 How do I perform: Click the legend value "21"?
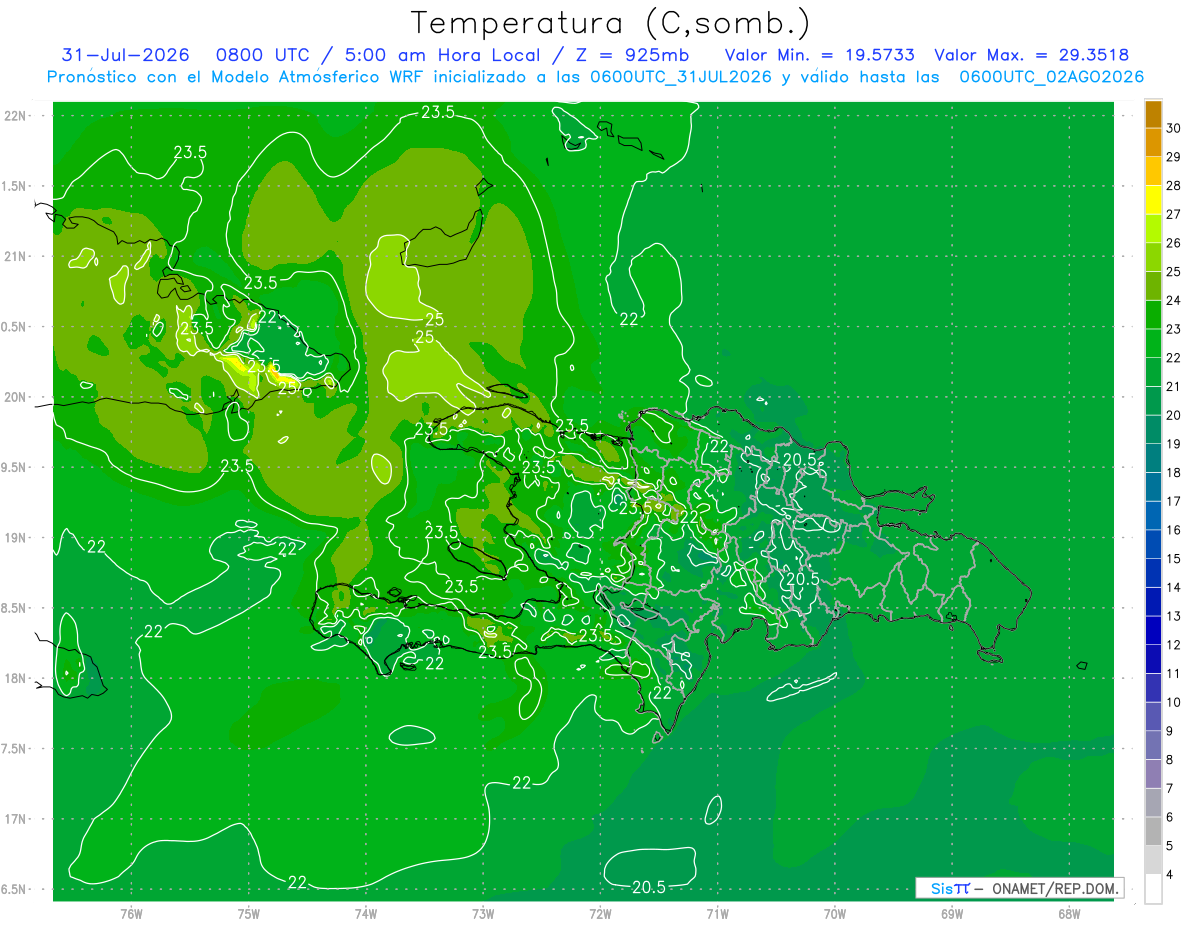coord(1175,387)
